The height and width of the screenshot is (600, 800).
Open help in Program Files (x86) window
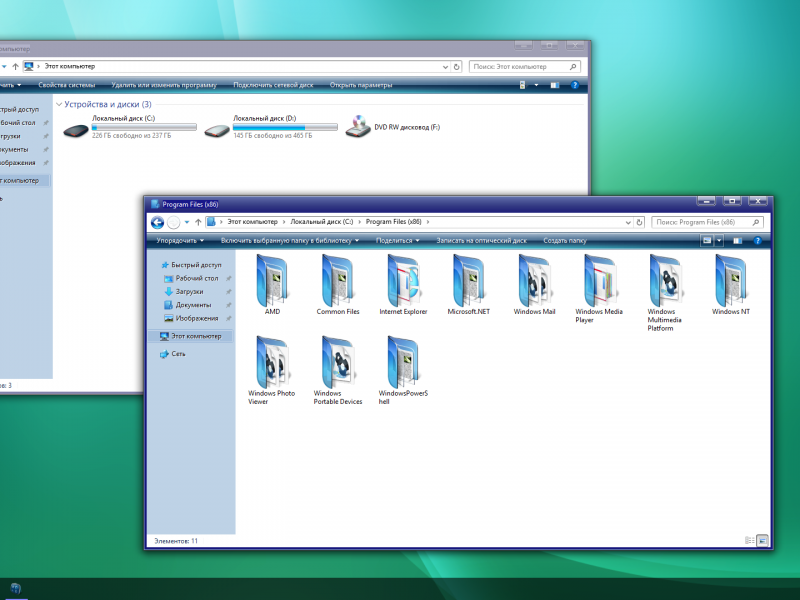758,241
